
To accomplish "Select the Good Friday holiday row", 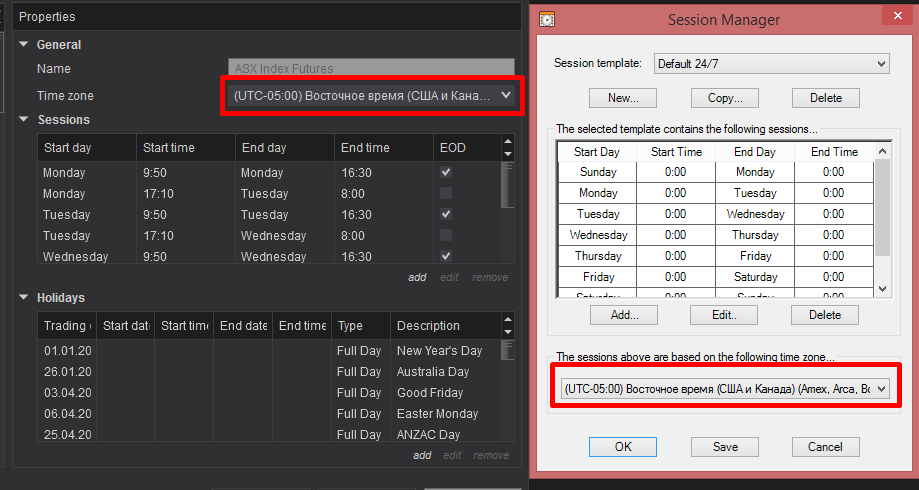I will [x=270, y=393].
